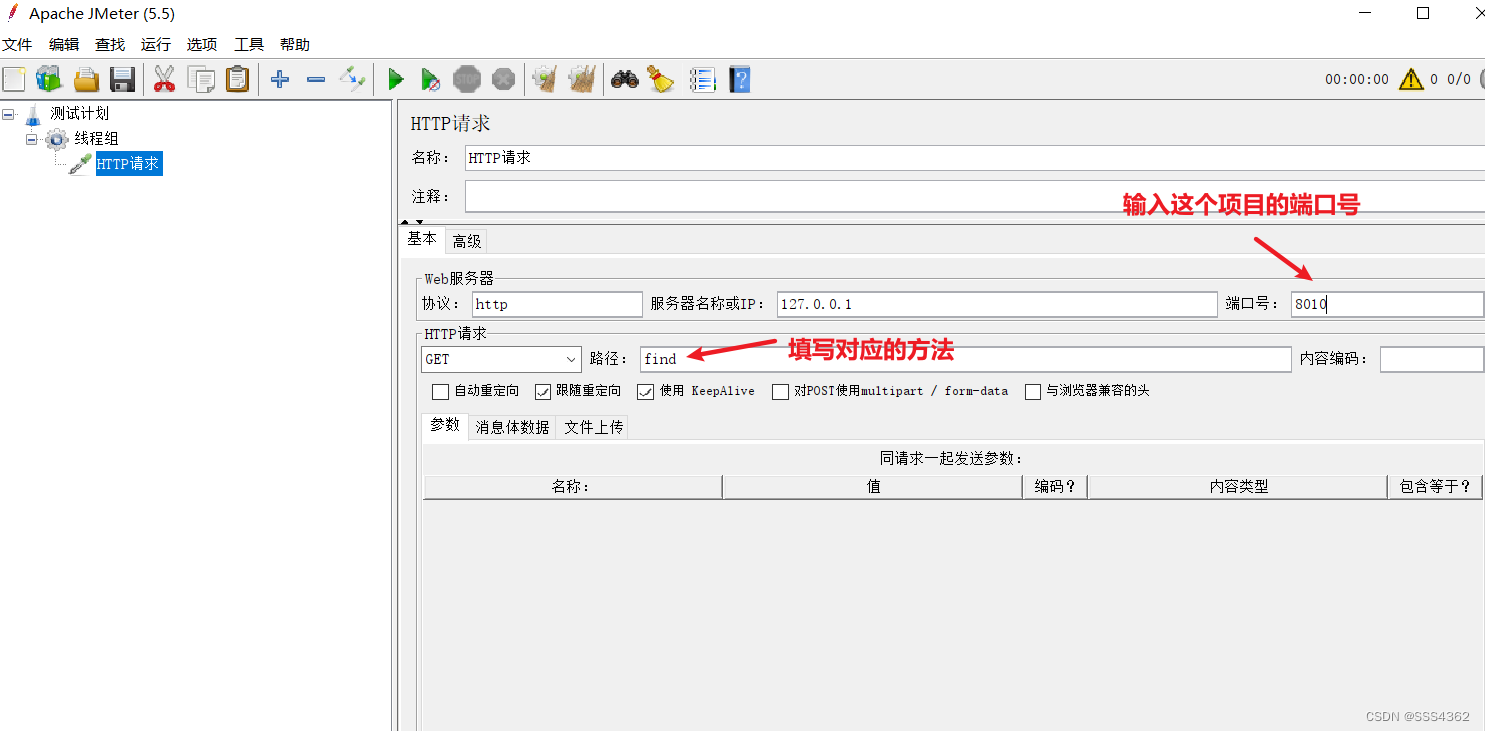
Task: Select the 消息体数据 tab
Action: click(513, 427)
